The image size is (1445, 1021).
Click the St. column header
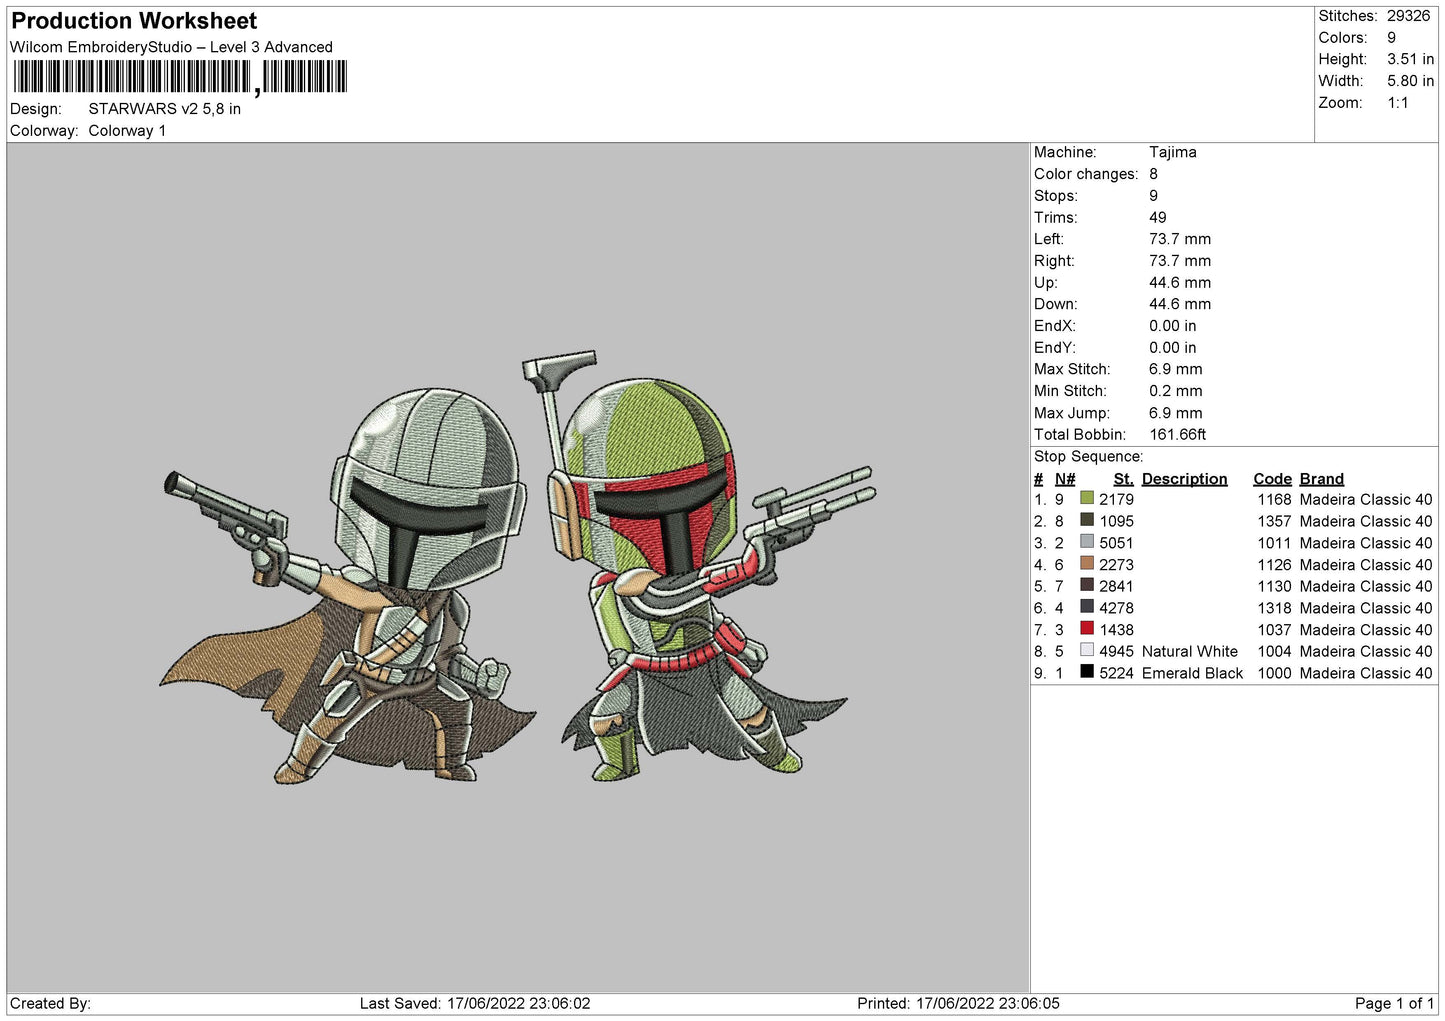[x=1123, y=479]
